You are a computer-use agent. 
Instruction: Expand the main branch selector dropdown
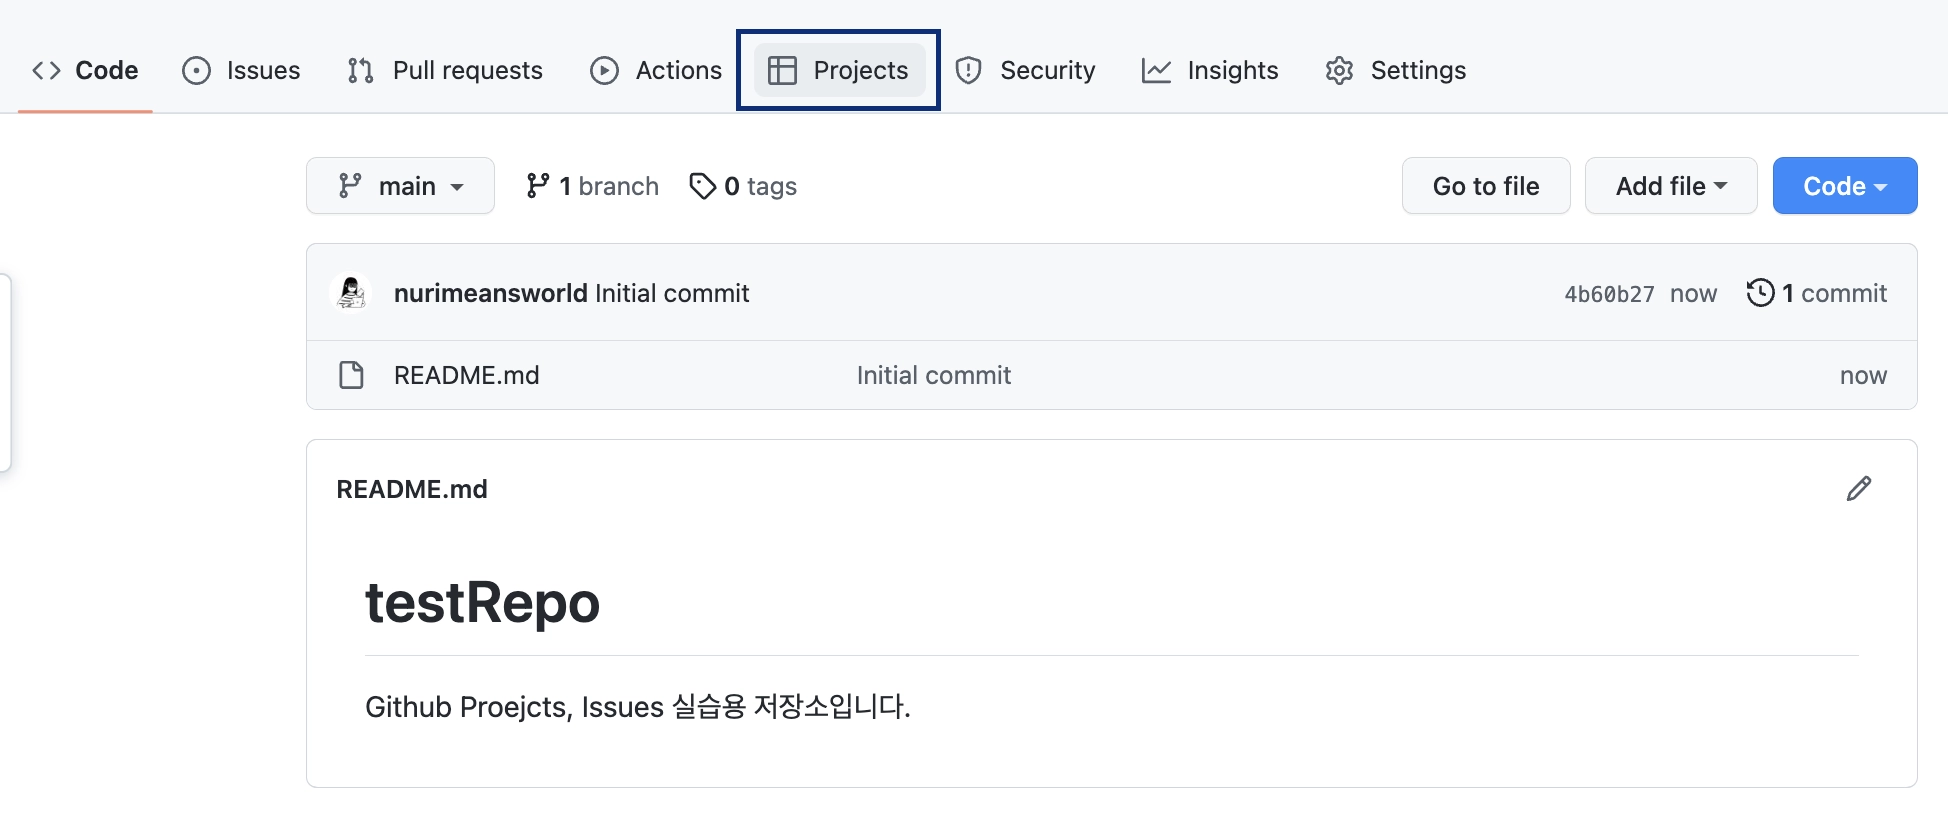400,186
